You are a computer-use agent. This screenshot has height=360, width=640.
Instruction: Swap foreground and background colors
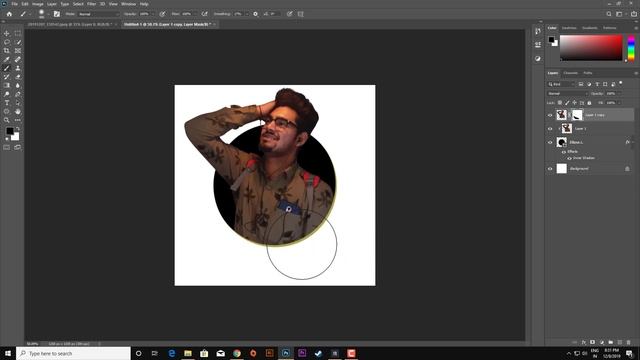coord(18,129)
